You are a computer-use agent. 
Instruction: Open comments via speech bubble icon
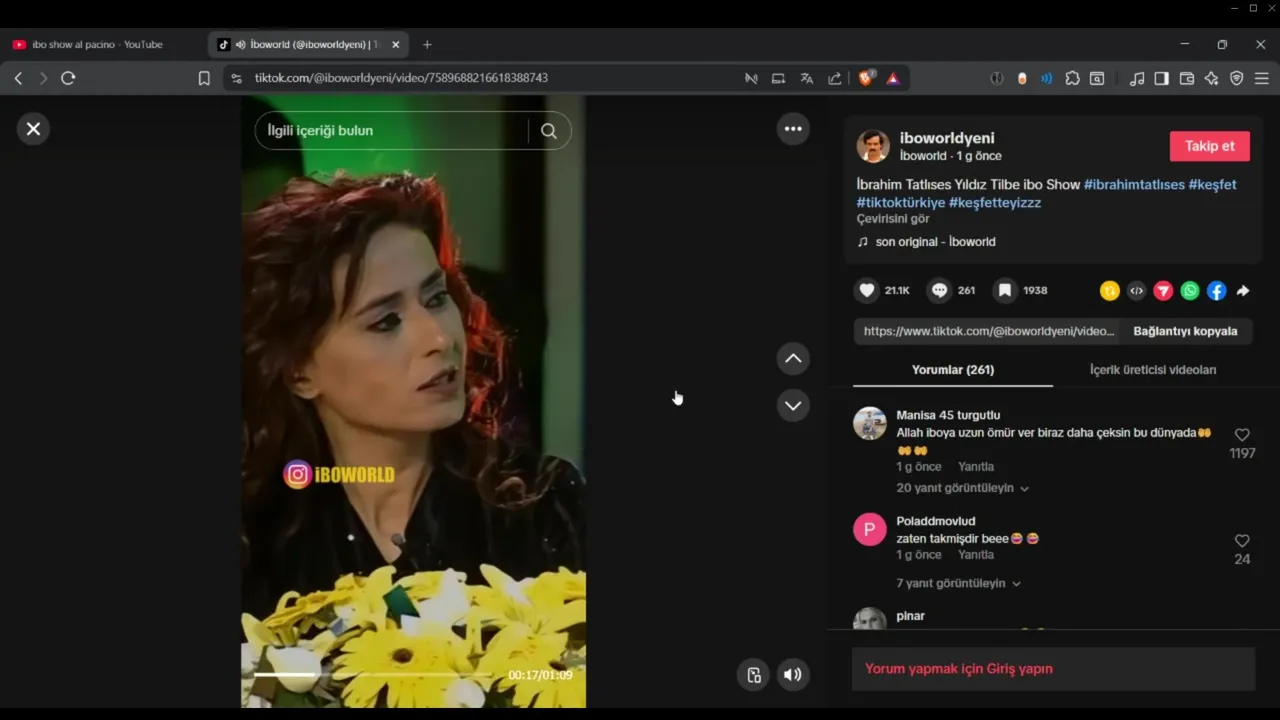click(x=939, y=290)
